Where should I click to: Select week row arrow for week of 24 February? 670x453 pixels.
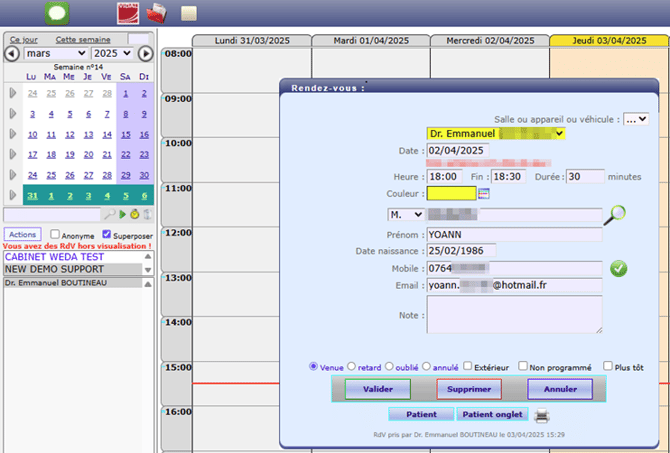pos(13,93)
